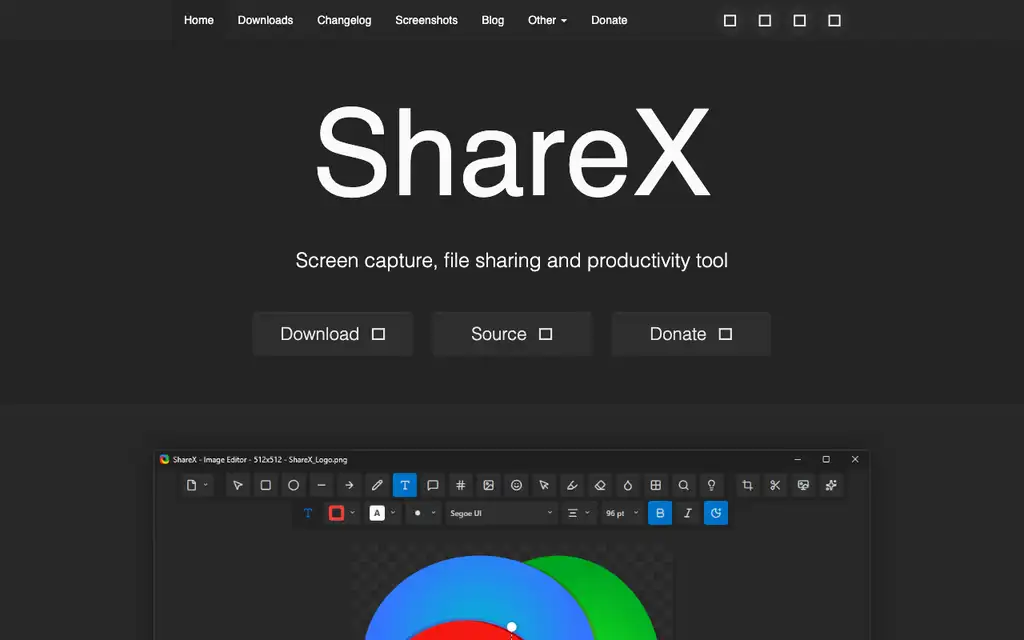
Task: Click the white handle dot on the canvas logo
Action: (512, 627)
